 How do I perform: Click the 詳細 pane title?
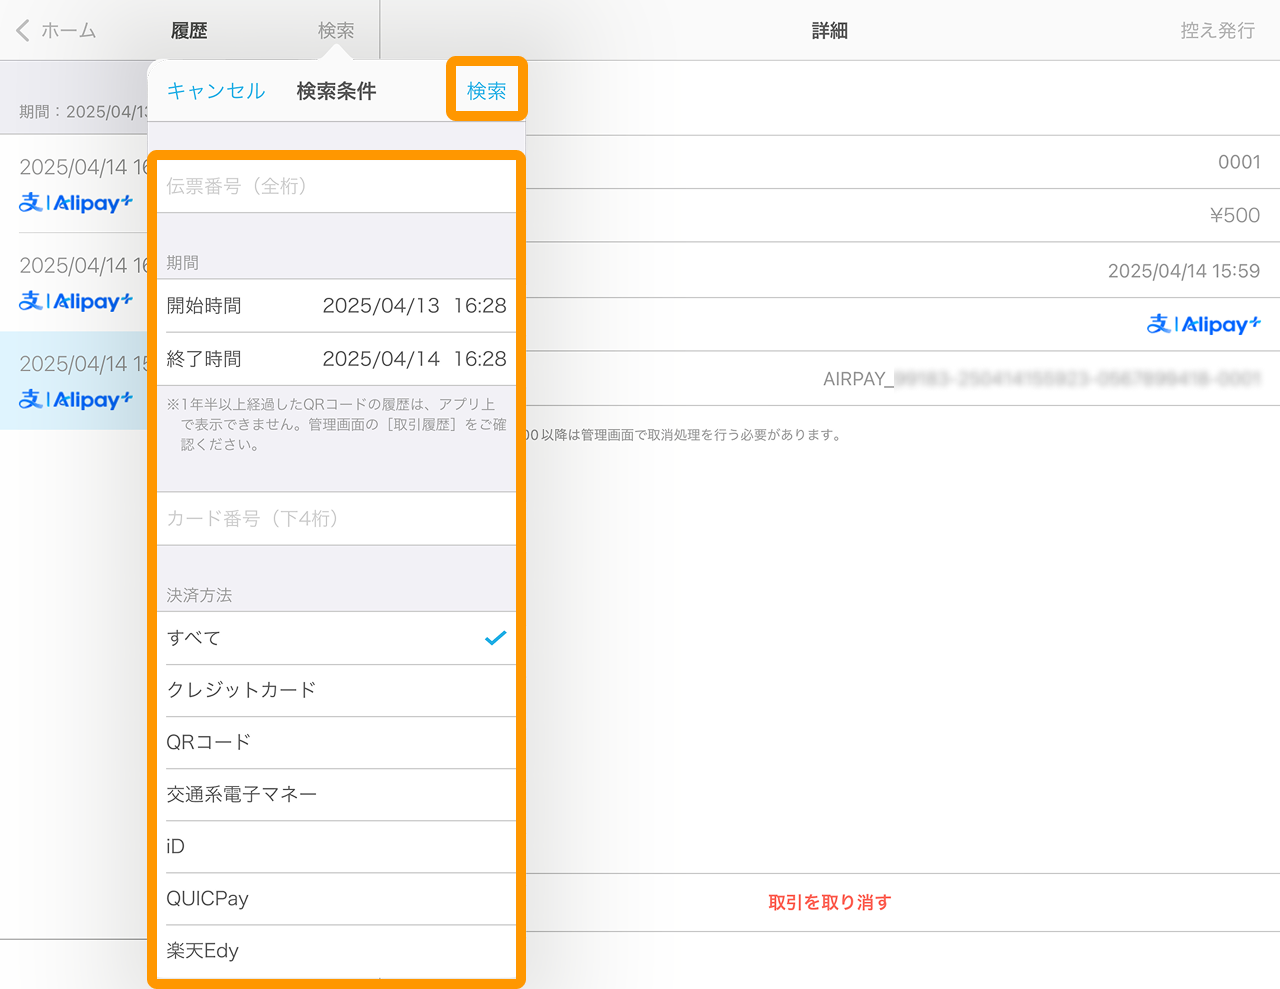[829, 31]
